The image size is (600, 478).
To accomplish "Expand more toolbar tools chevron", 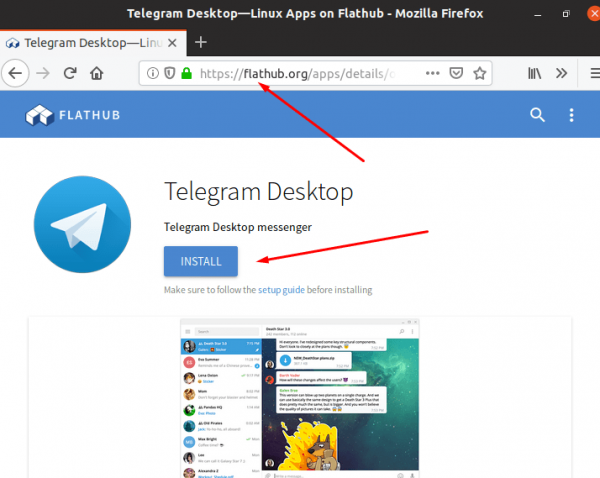I will (x=561, y=73).
